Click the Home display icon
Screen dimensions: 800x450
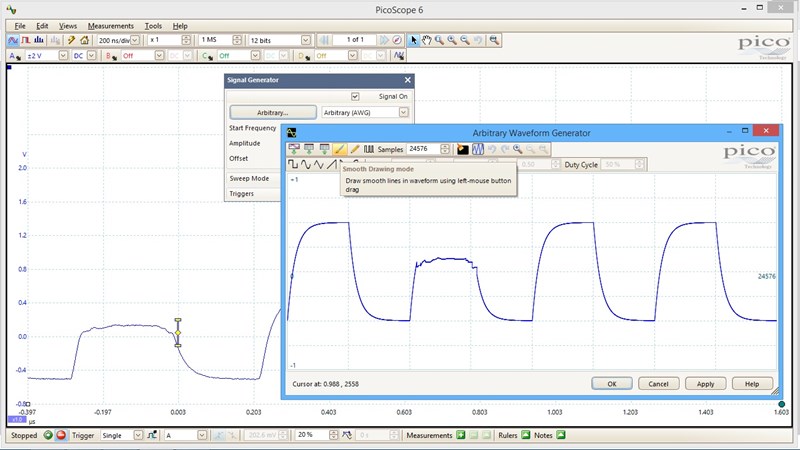[85, 40]
